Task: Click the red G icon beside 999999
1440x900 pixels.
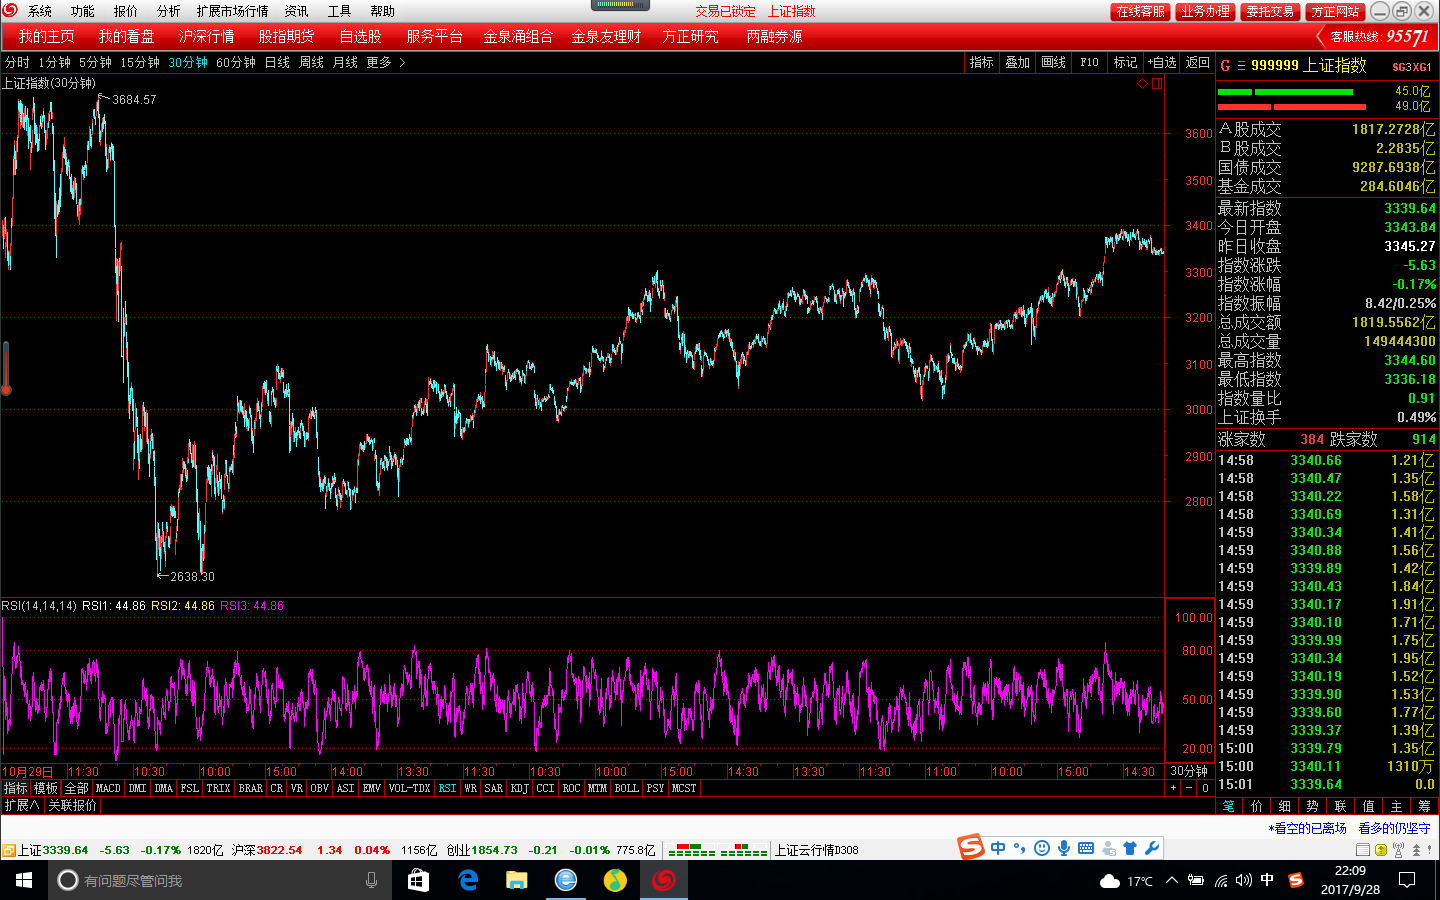Action: coord(1225,65)
